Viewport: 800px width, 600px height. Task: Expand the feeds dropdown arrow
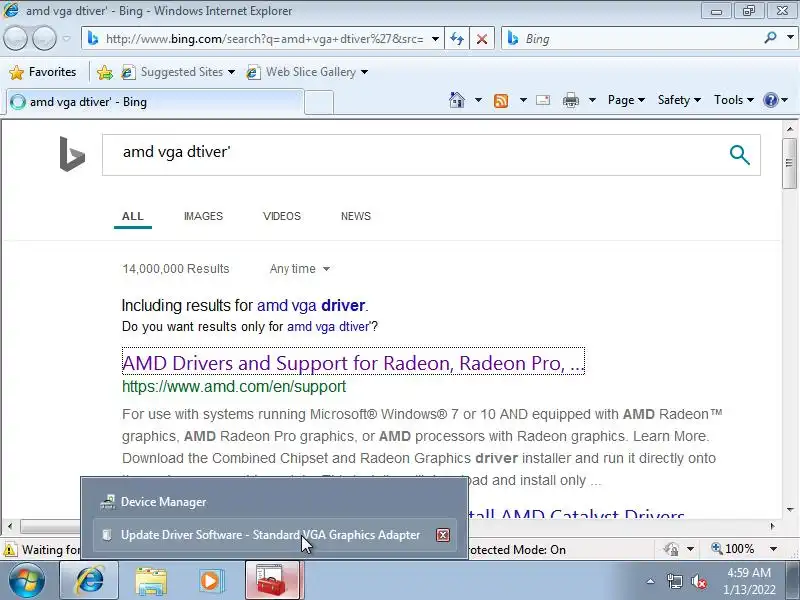pos(523,100)
